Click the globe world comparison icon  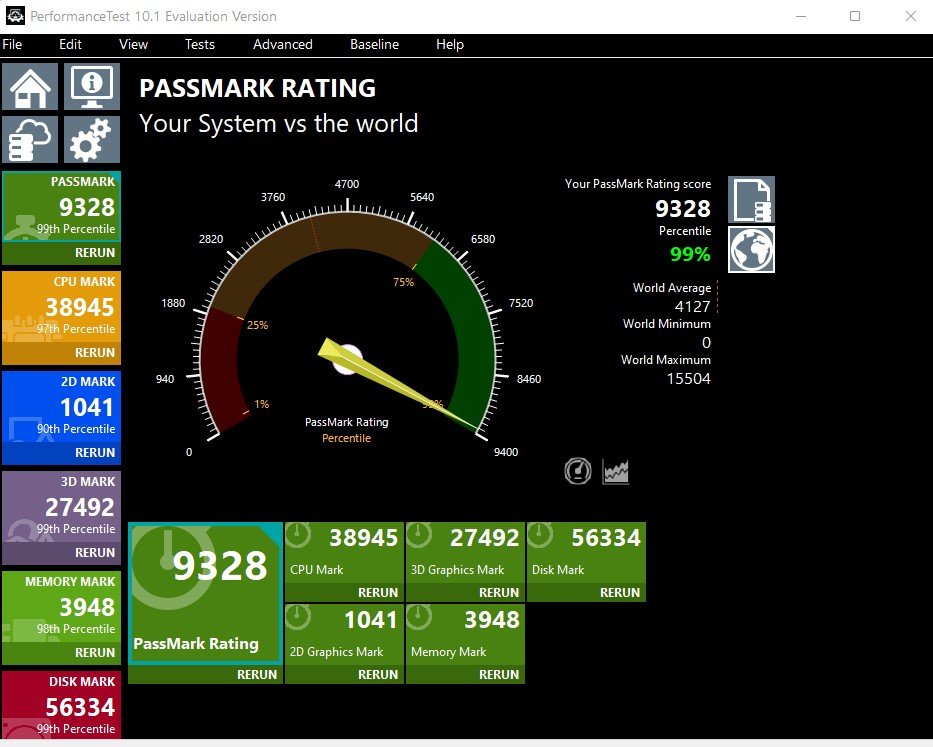[x=752, y=249]
